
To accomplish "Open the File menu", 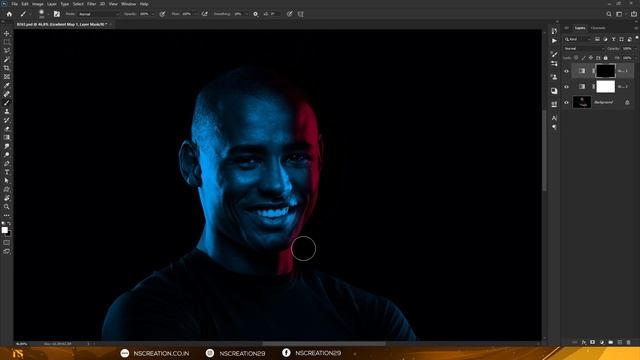I will 14,4.
